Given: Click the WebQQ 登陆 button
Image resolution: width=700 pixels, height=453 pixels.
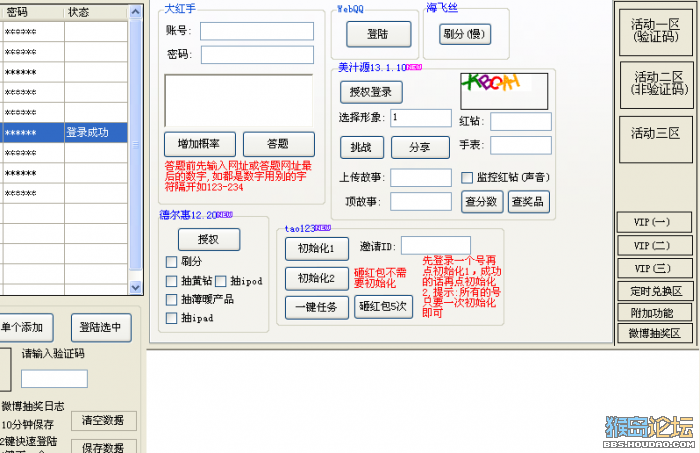Looking at the screenshot, I should pos(379,34).
